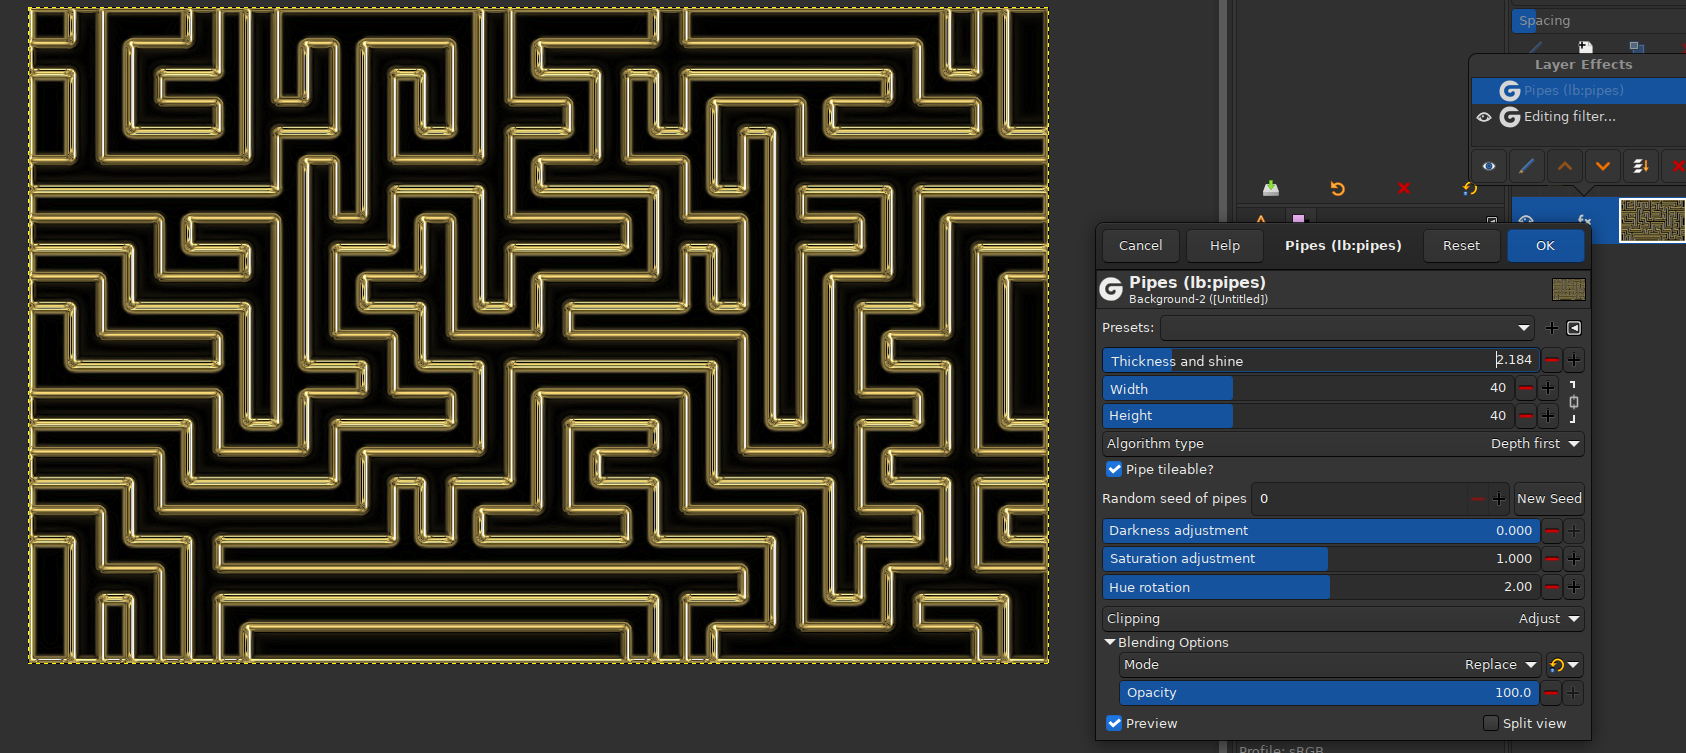
Task: Toggle the Pipe tileable checkbox
Action: pyautogui.click(x=1114, y=469)
